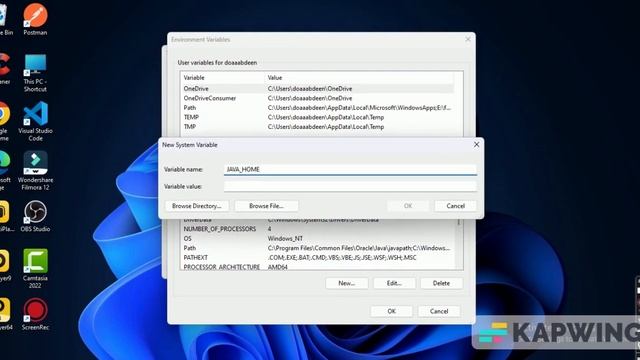Select the TMP user variable row
The height and width of the screenshot is (360, 640).
coord(318,127)
